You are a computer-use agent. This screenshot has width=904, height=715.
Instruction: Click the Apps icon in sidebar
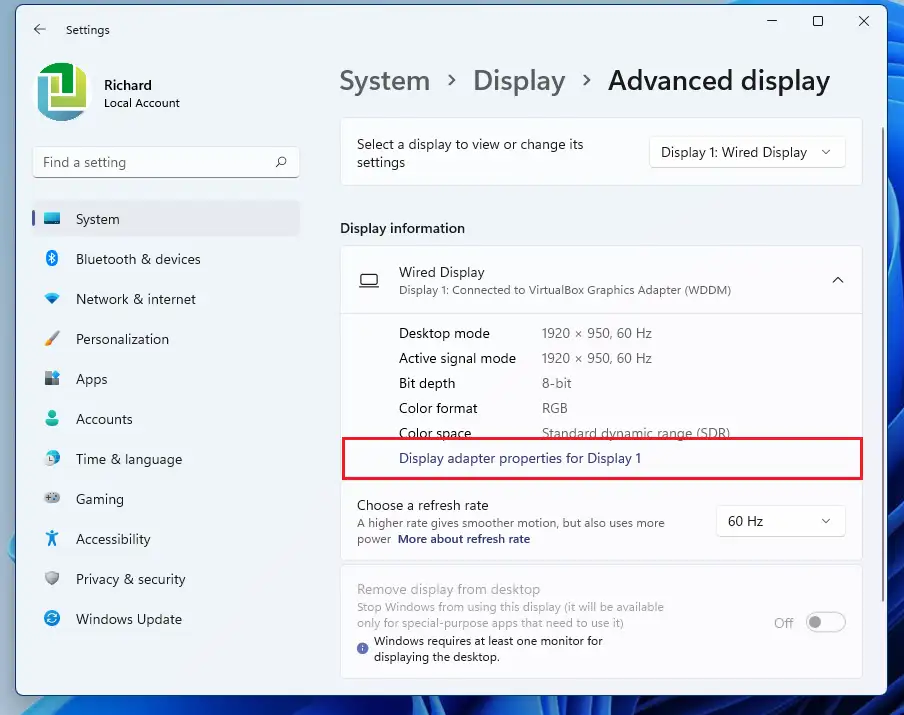click(52, 378)
